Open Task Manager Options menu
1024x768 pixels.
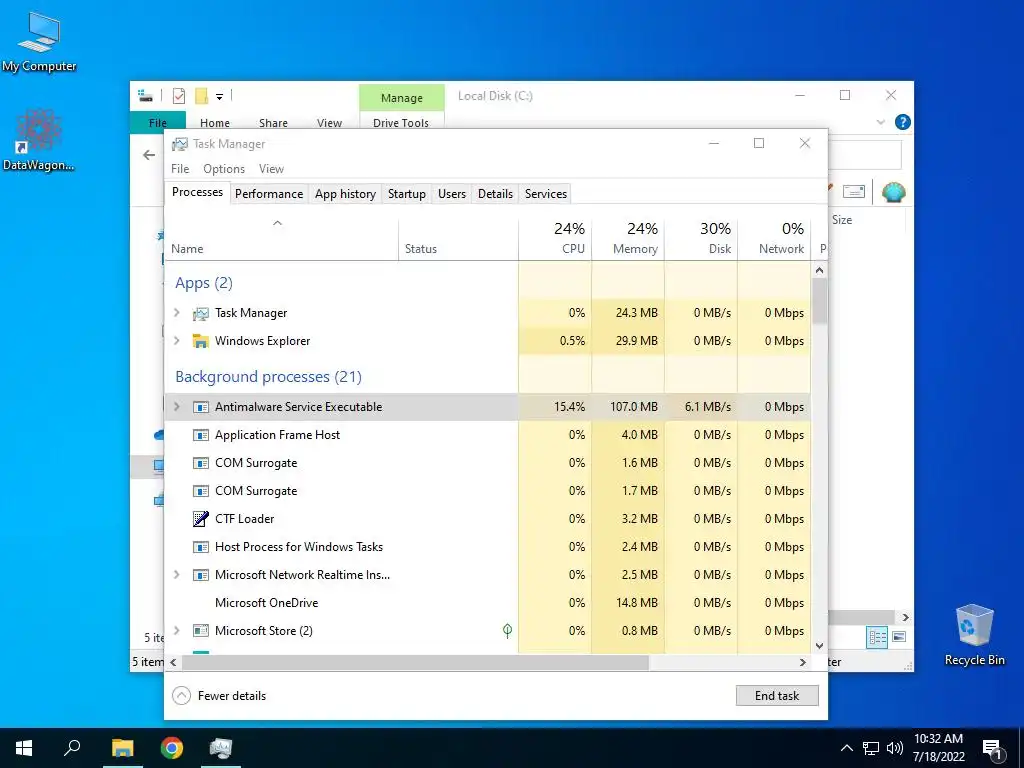pyautogui.click(x=224, y=169)
